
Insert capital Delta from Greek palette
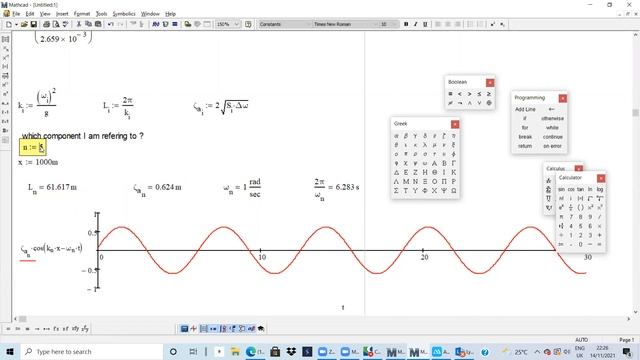396,172
